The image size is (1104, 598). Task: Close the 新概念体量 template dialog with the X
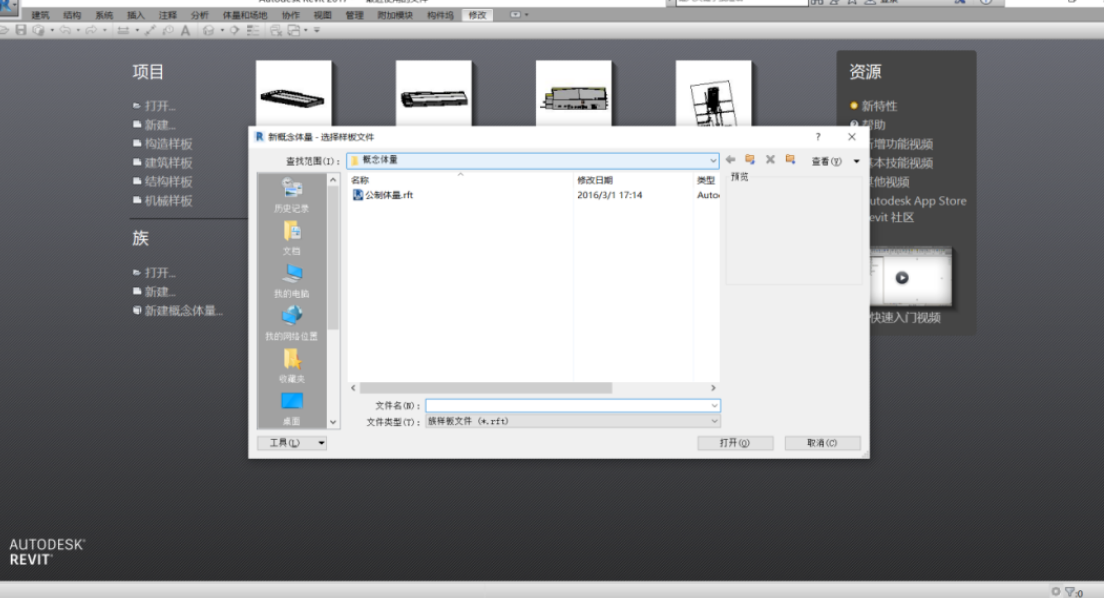pyautogui.click(x=852, y=137)
